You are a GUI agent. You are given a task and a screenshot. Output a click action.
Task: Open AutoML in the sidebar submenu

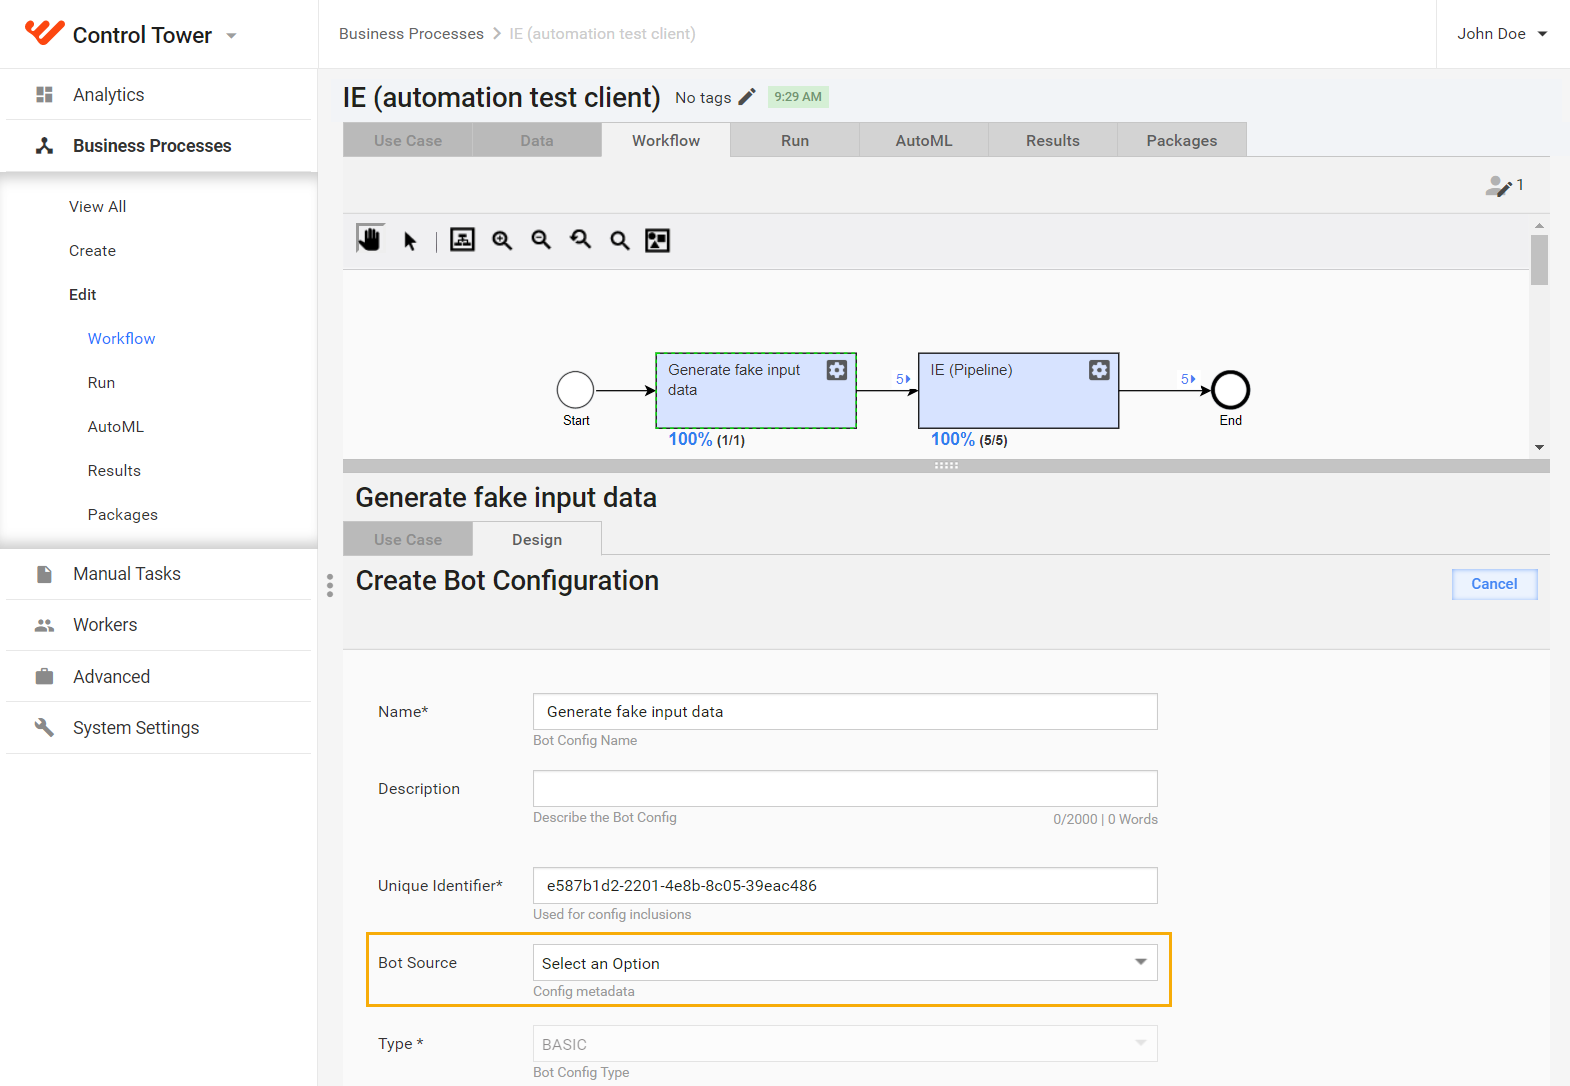coord(115,426)
